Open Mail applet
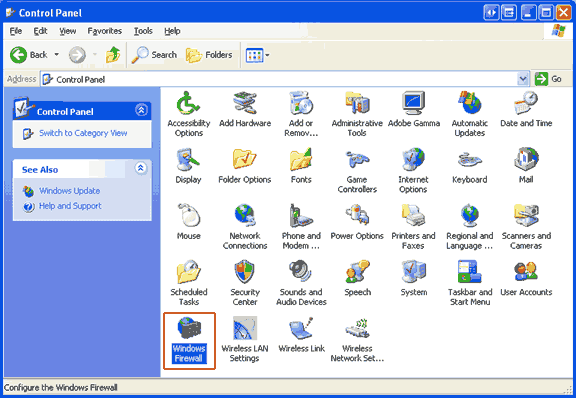The image size is (576, 398). (x=526, y=166)
